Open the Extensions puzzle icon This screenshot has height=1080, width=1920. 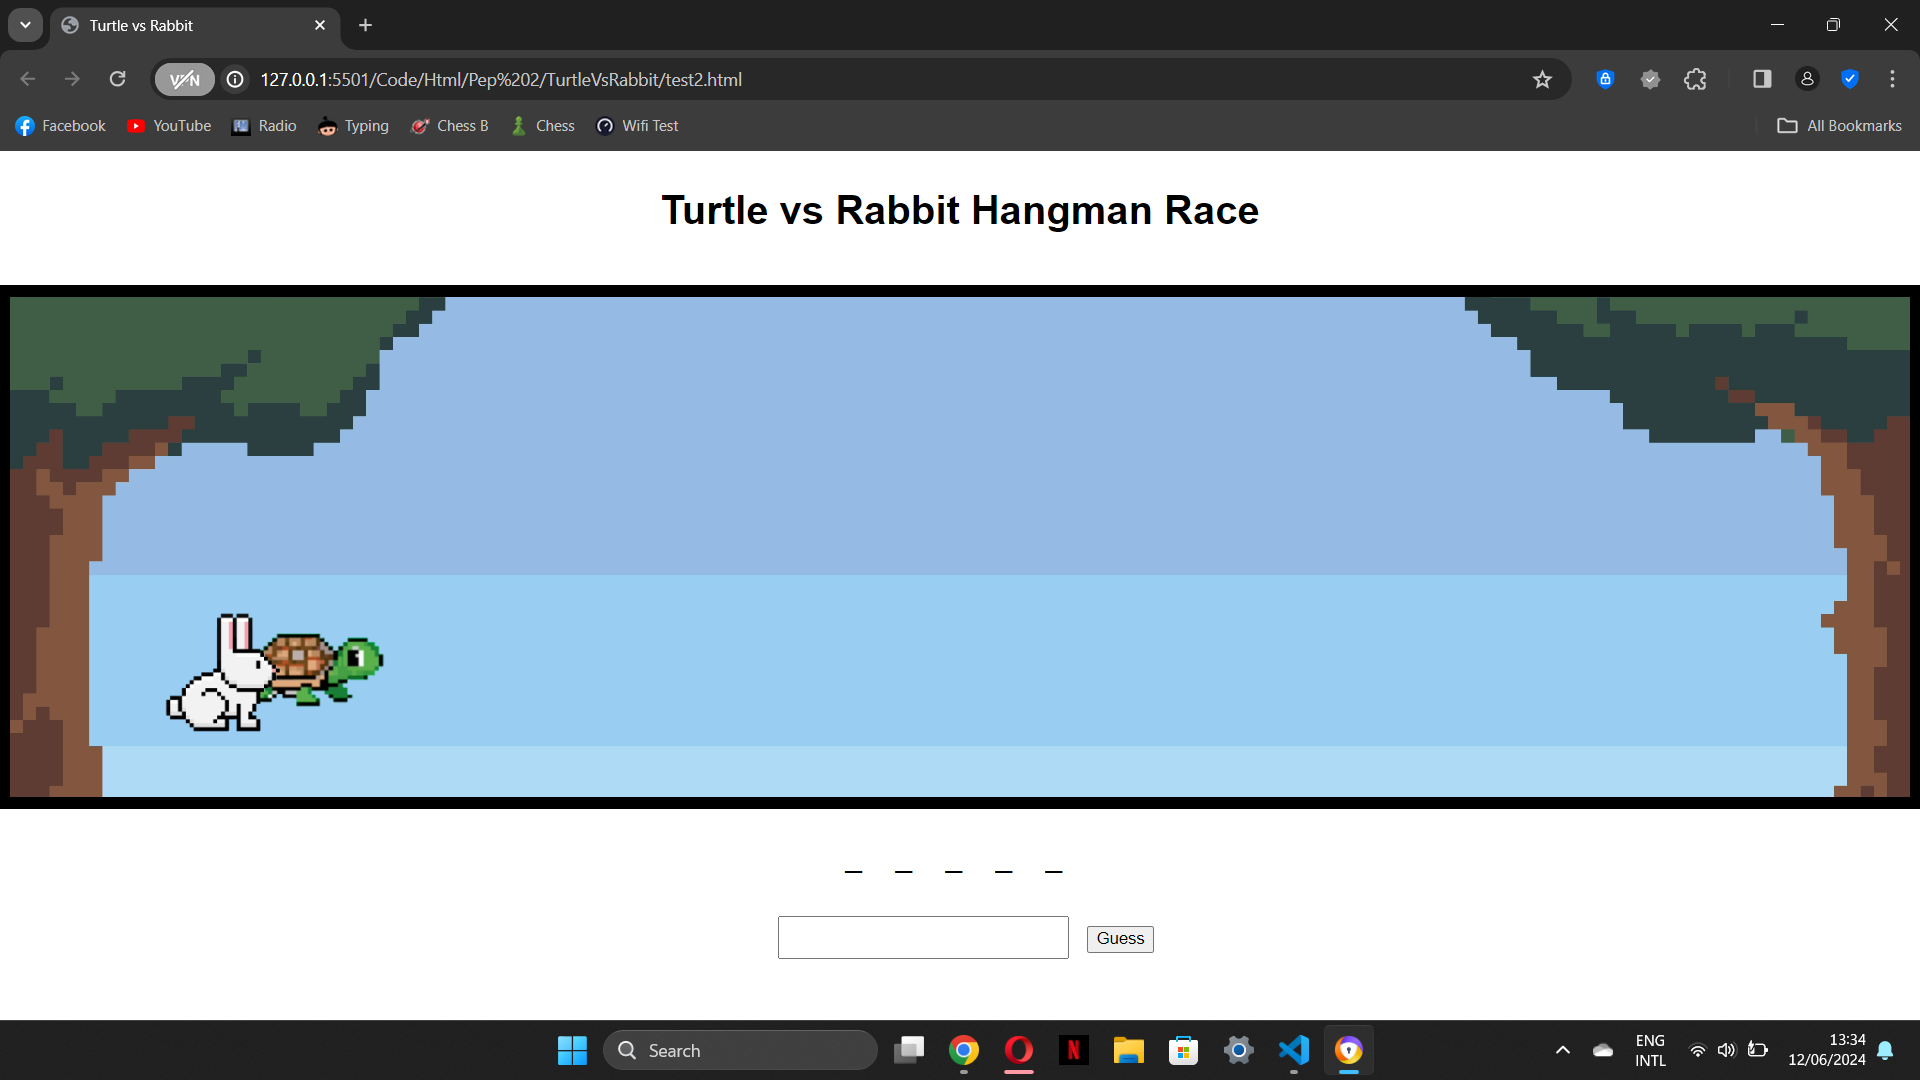pyautogui.click(x=1695, y=79)
